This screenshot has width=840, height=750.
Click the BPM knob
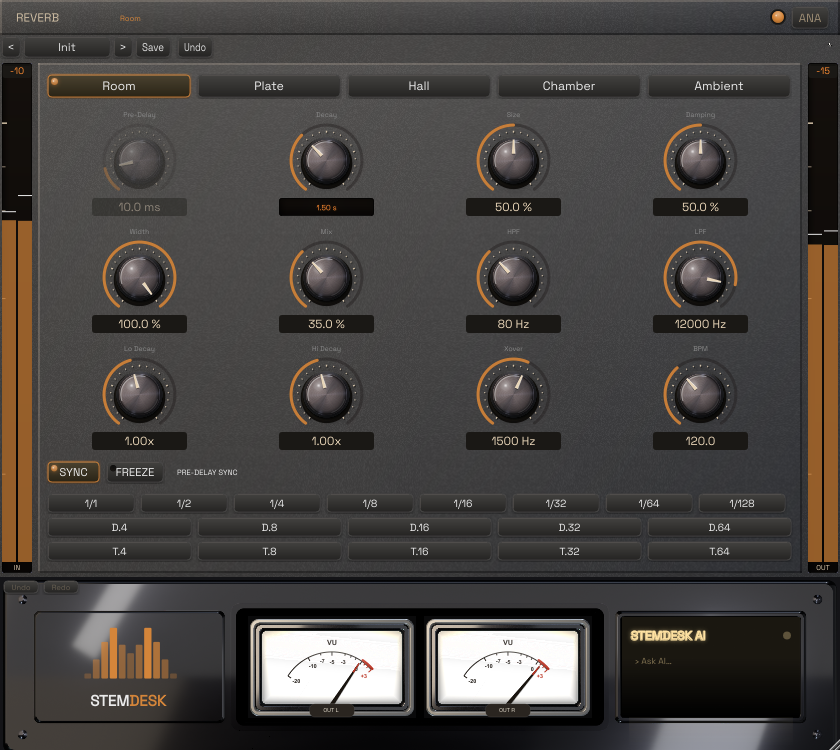[700, 395]
